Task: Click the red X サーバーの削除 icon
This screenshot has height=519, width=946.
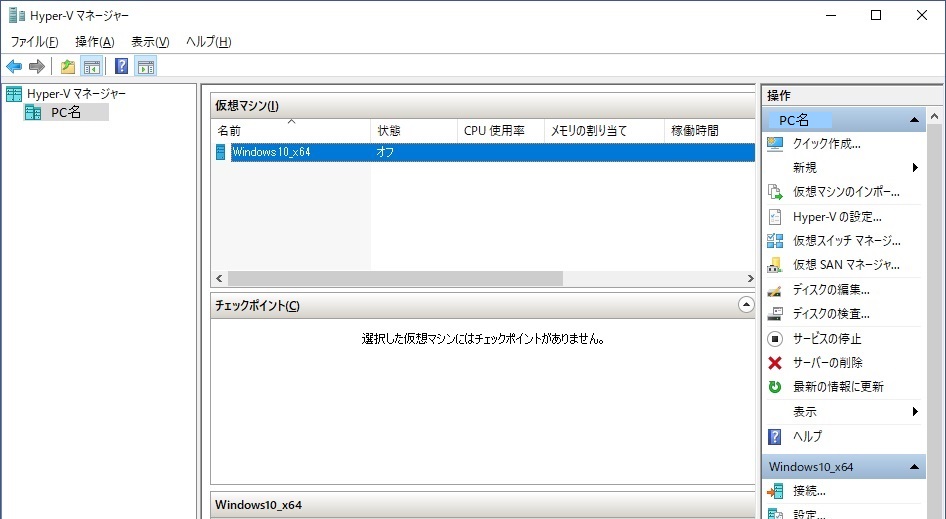Action: point(775,363)
